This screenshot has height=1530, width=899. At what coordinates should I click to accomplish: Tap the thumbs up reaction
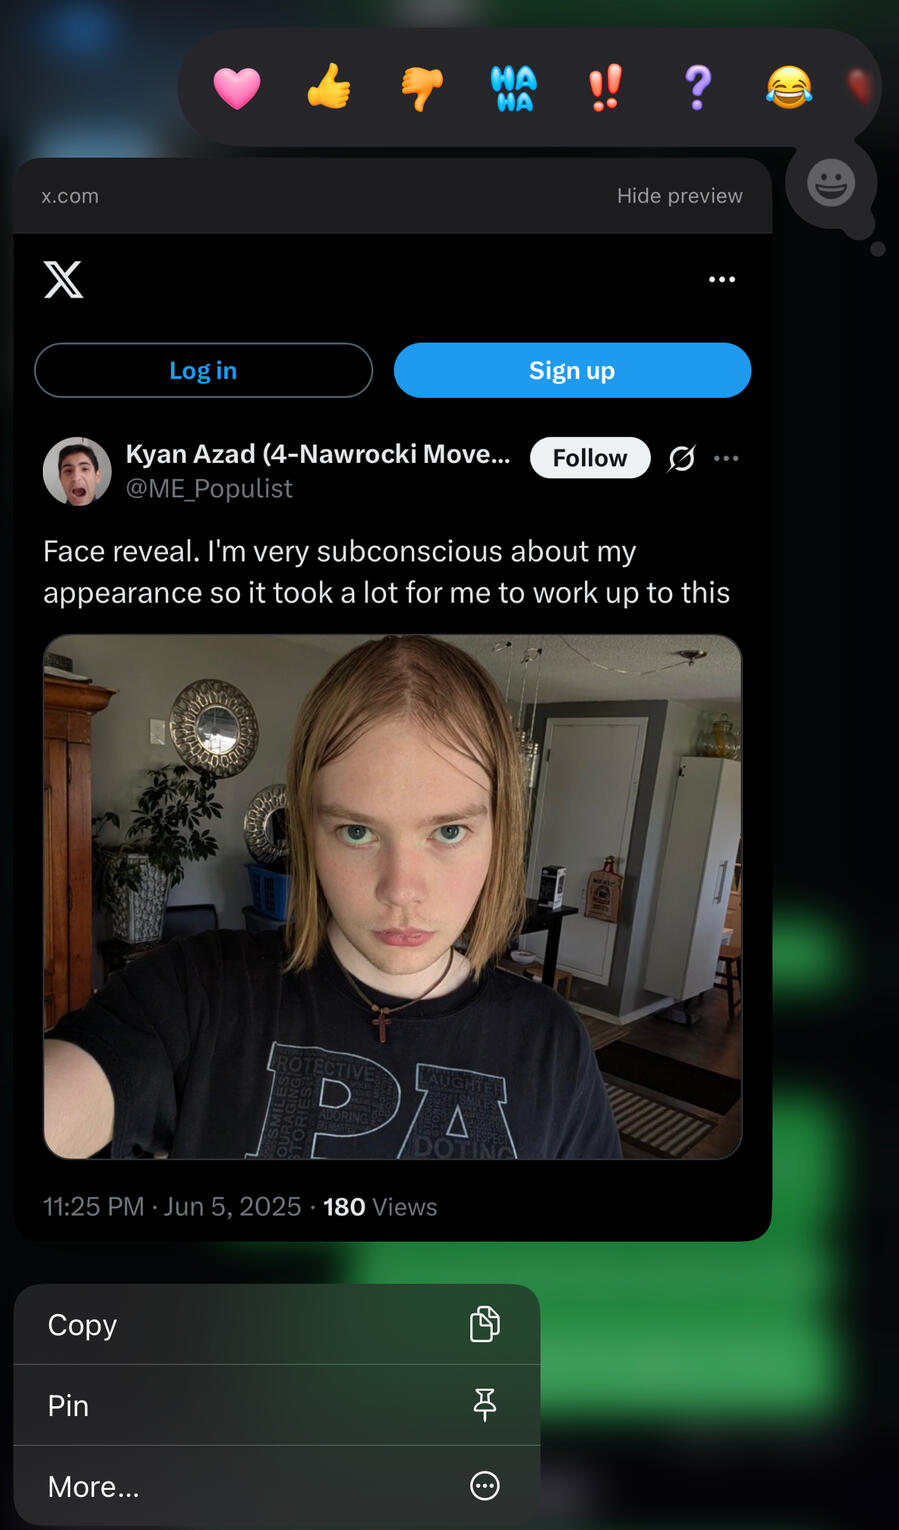click(329, 87)
